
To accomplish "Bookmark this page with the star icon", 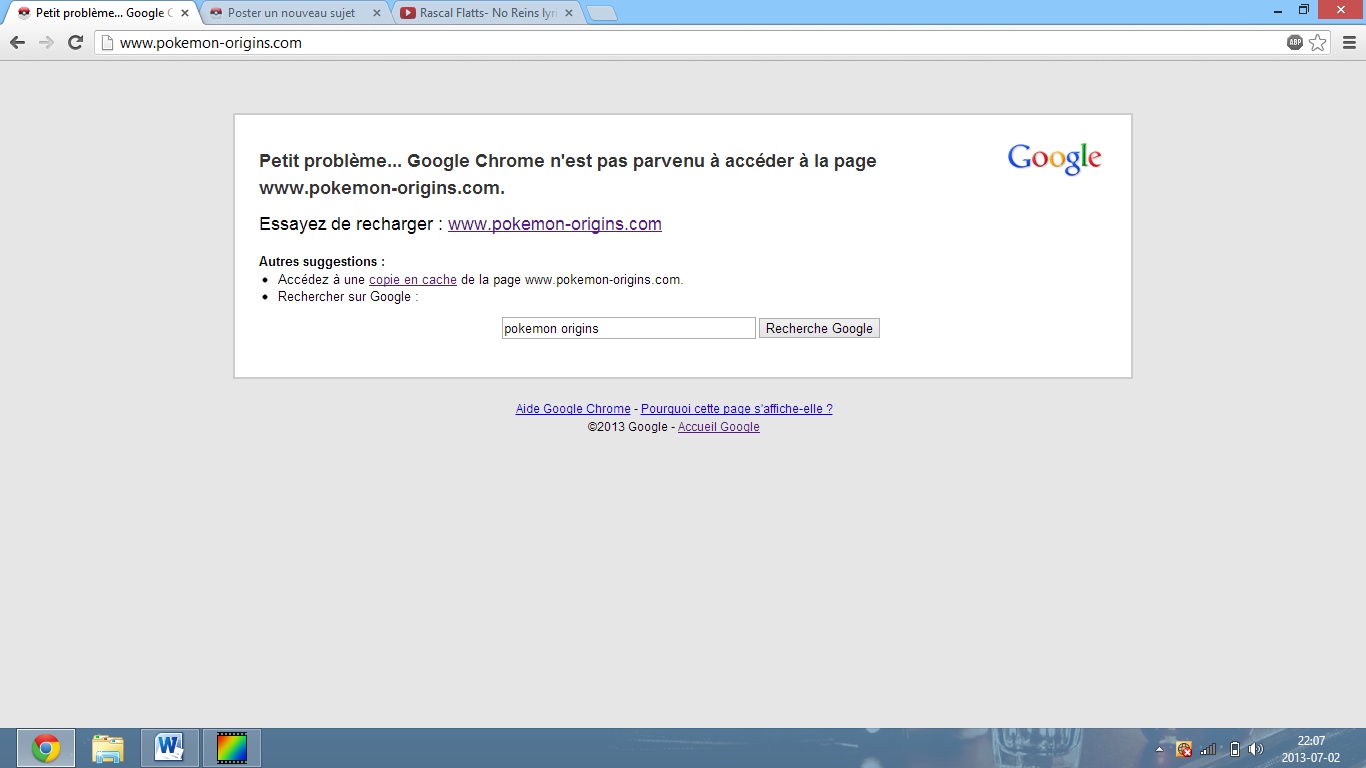I will tap(1318, 43).
